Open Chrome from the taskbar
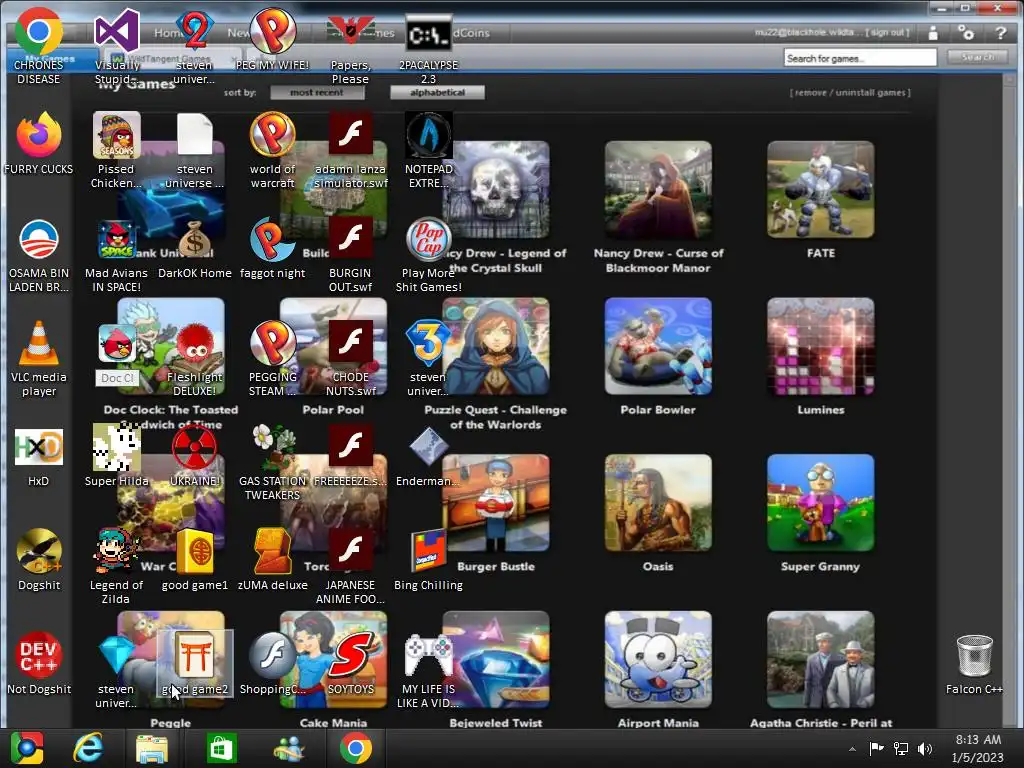 tap(355, 748)
